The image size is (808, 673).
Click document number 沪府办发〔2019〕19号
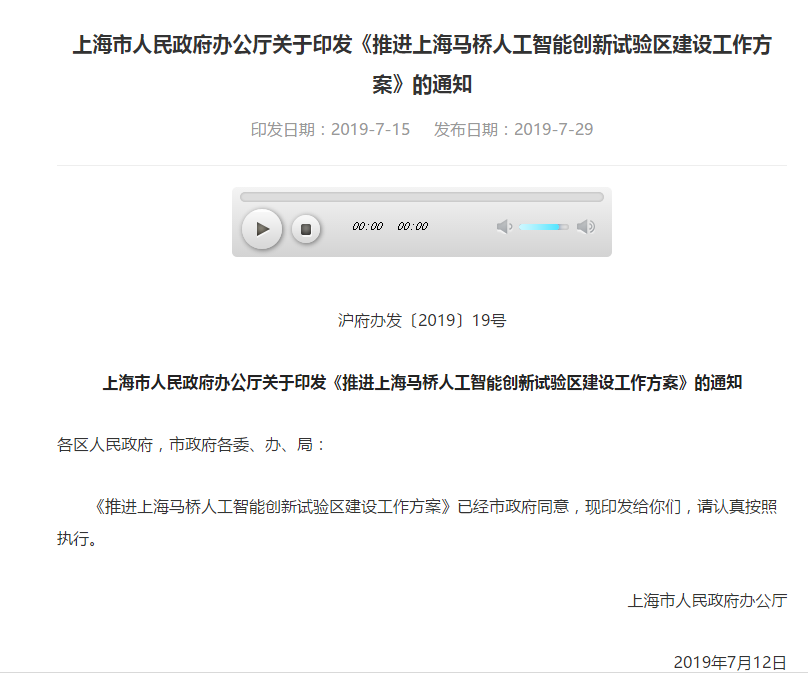click(421, 321)
